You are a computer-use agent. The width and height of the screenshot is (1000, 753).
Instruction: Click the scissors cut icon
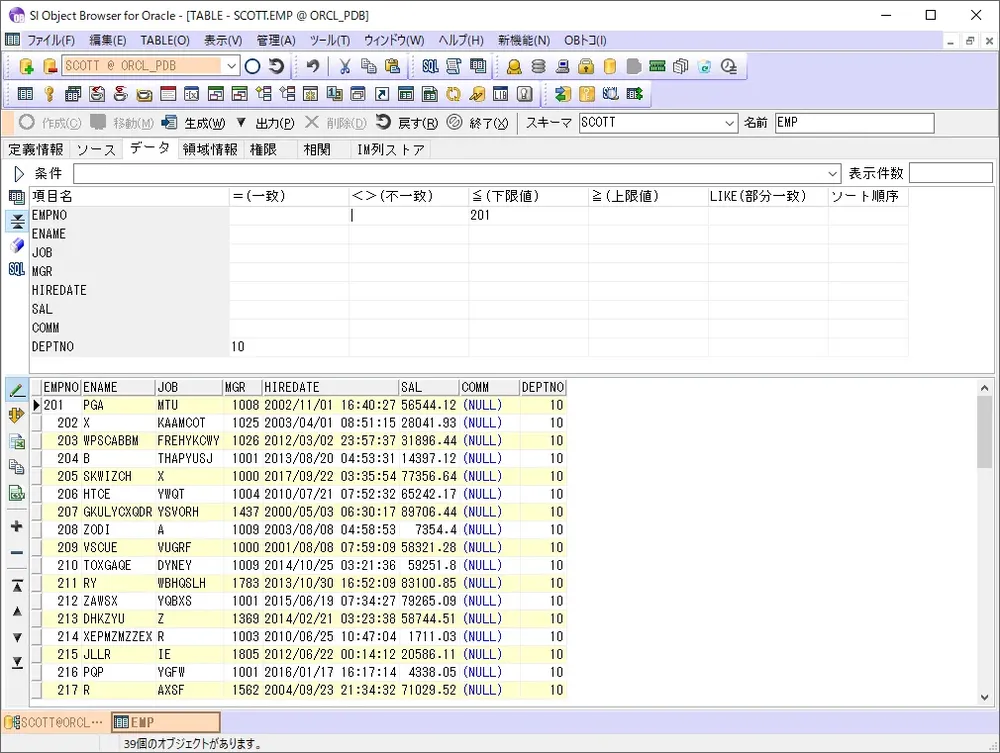pyautogui.click(x=345, y=66)
